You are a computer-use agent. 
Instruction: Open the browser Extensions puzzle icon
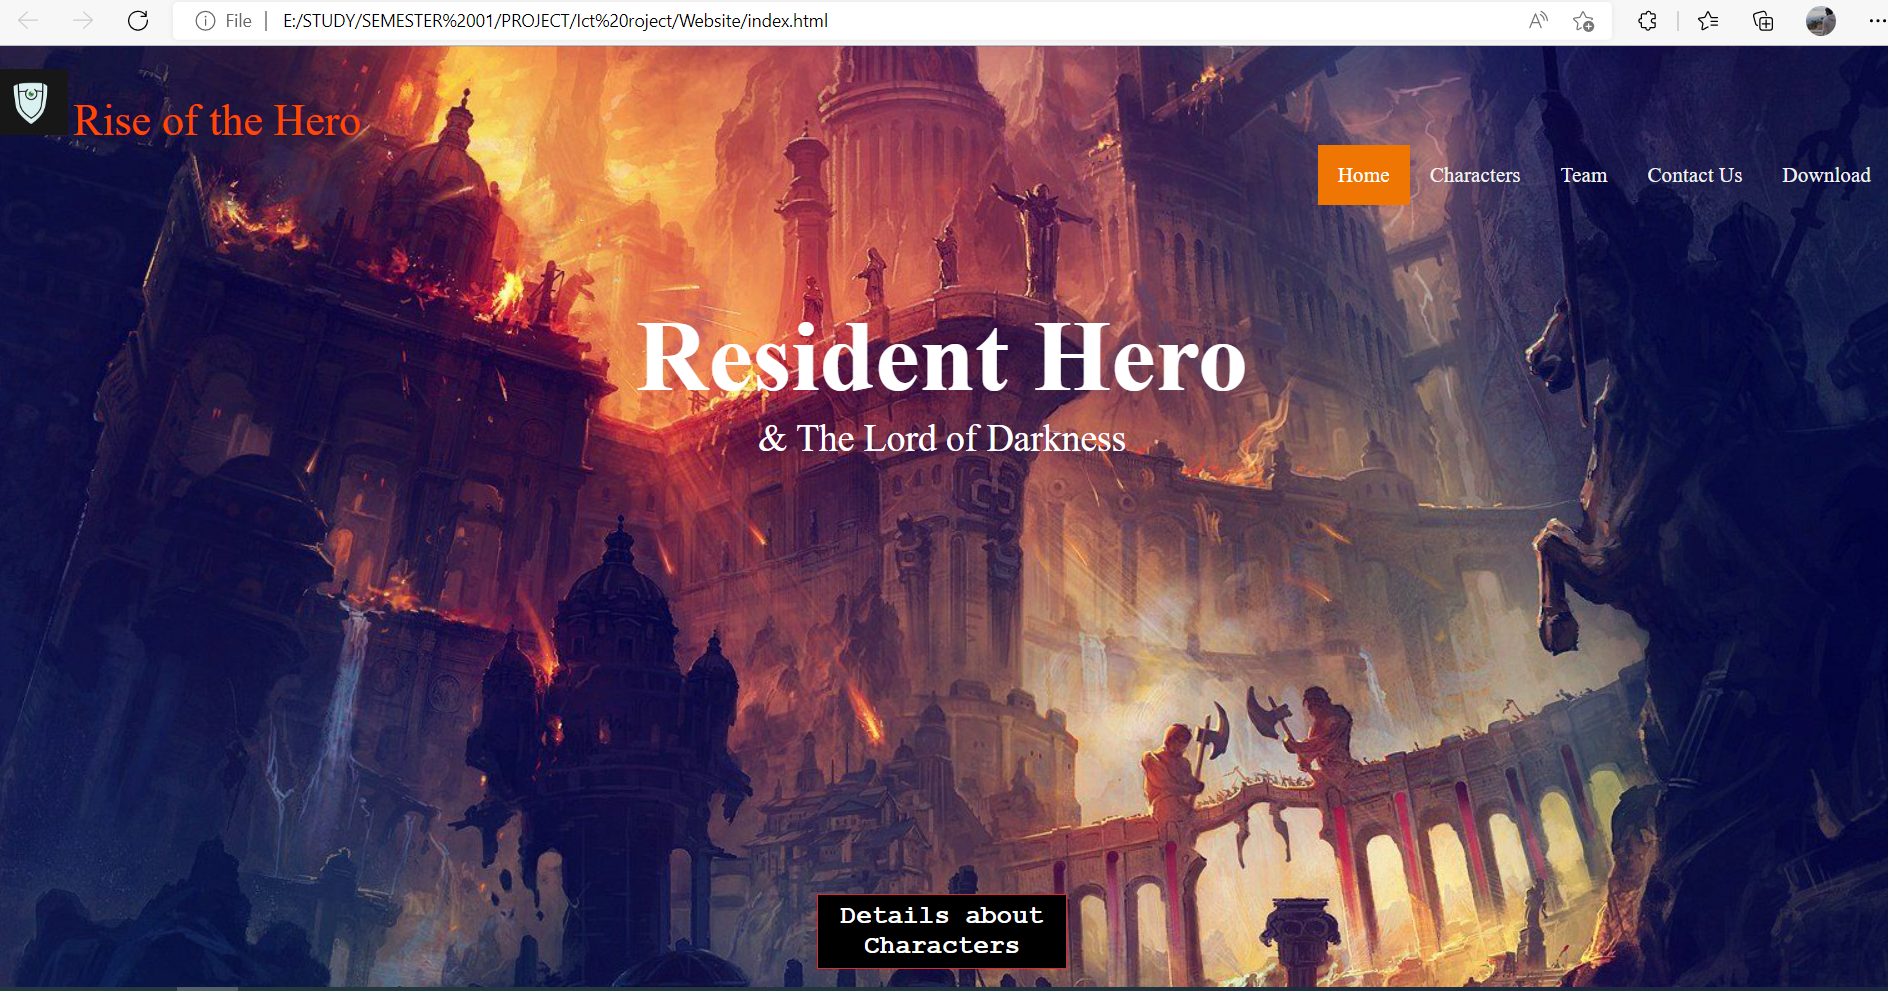[1647, 21]
